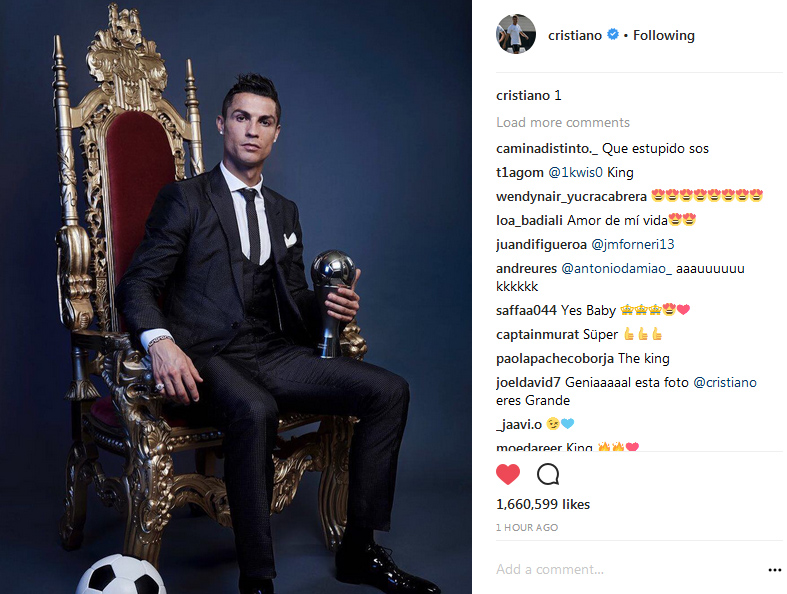Open the 1,660,599 likes list
787x594 pixels.
[x=543, y=504]
